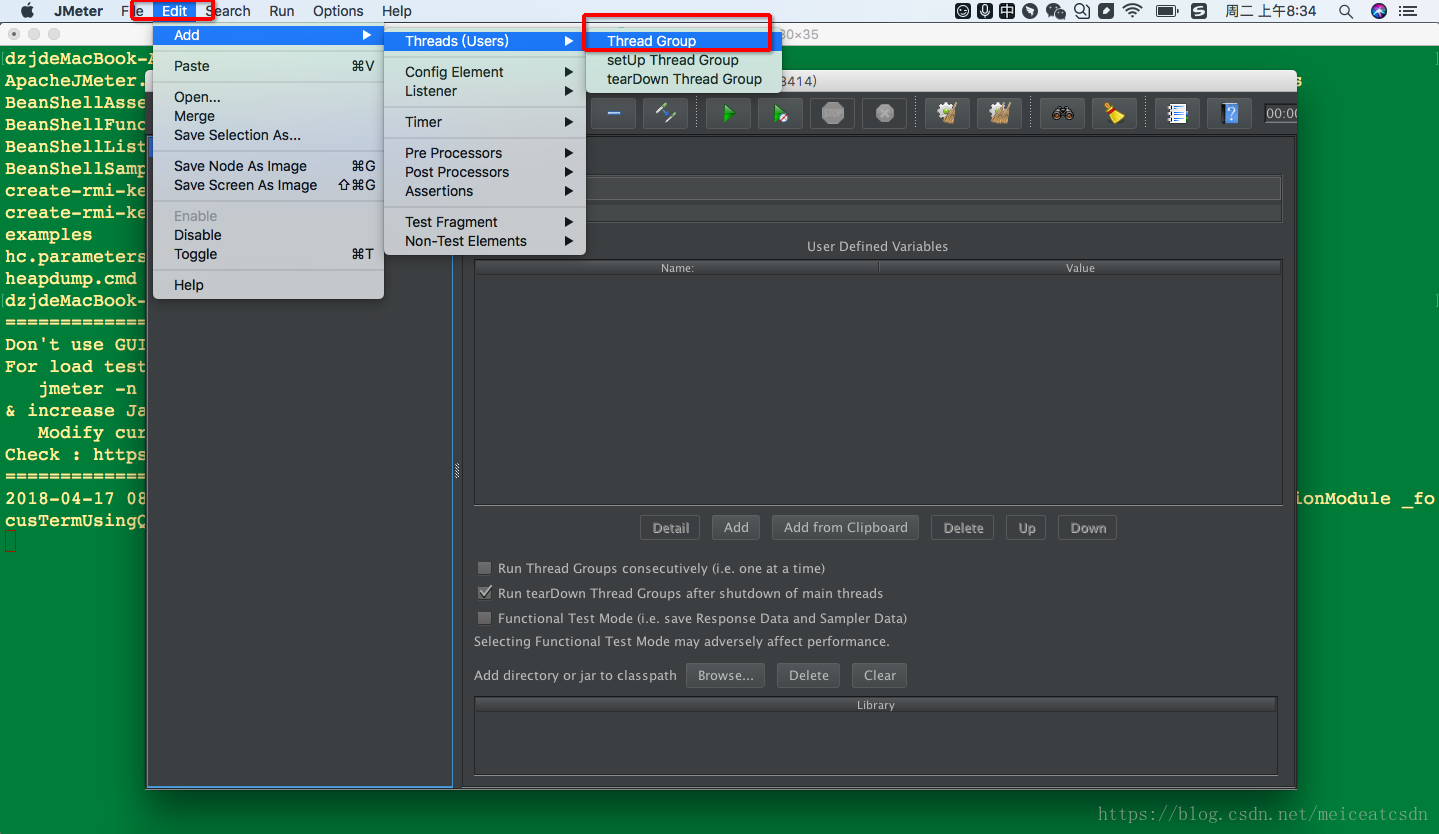This screenshot has width=1439, height=834.
Task: Click the Name: column header
Action: coord(677,268)
